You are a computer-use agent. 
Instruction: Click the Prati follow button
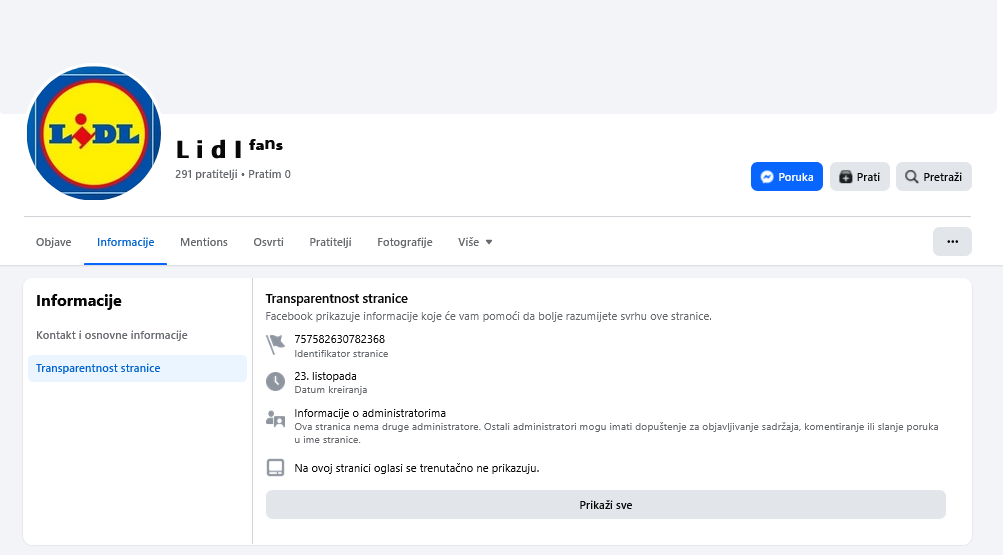point(859,177)
